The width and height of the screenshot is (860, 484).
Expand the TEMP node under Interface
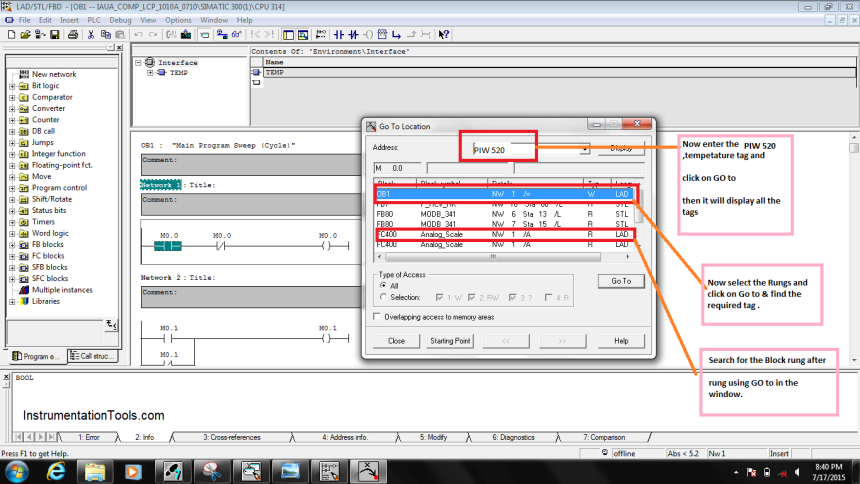(x=150, y=72)
